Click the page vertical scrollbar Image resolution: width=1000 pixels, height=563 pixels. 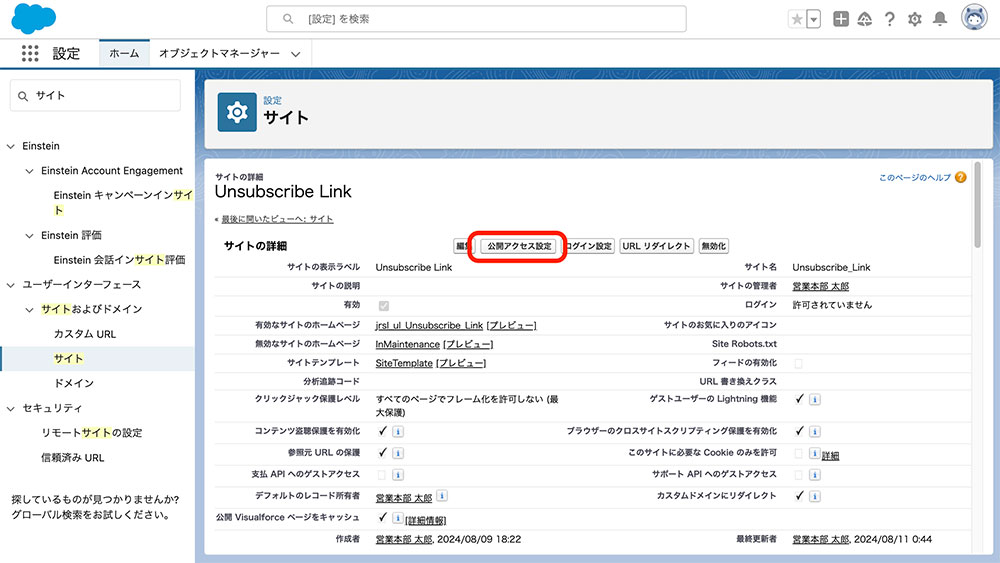(x=978, y=205)
